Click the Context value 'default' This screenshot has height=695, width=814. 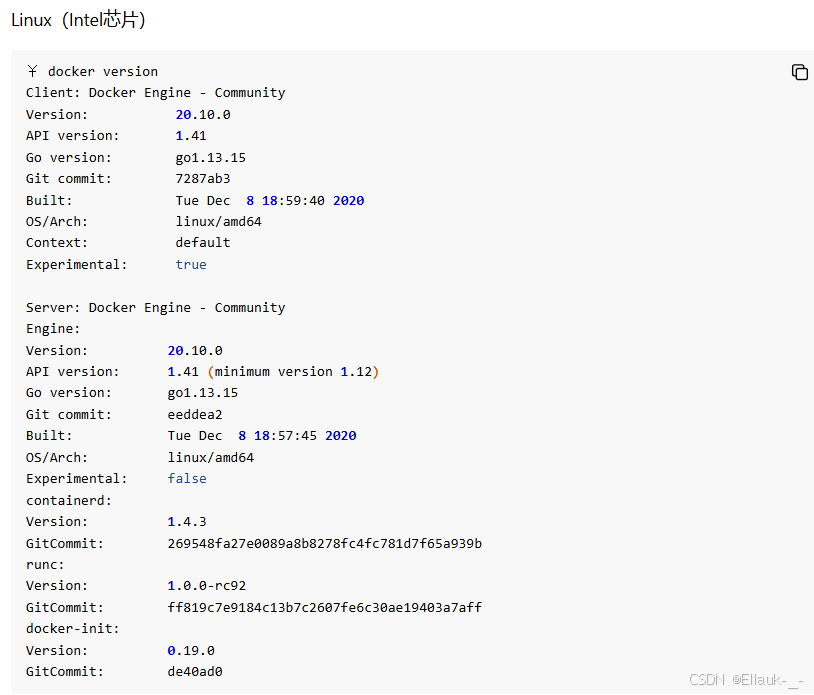coord(202,243)
